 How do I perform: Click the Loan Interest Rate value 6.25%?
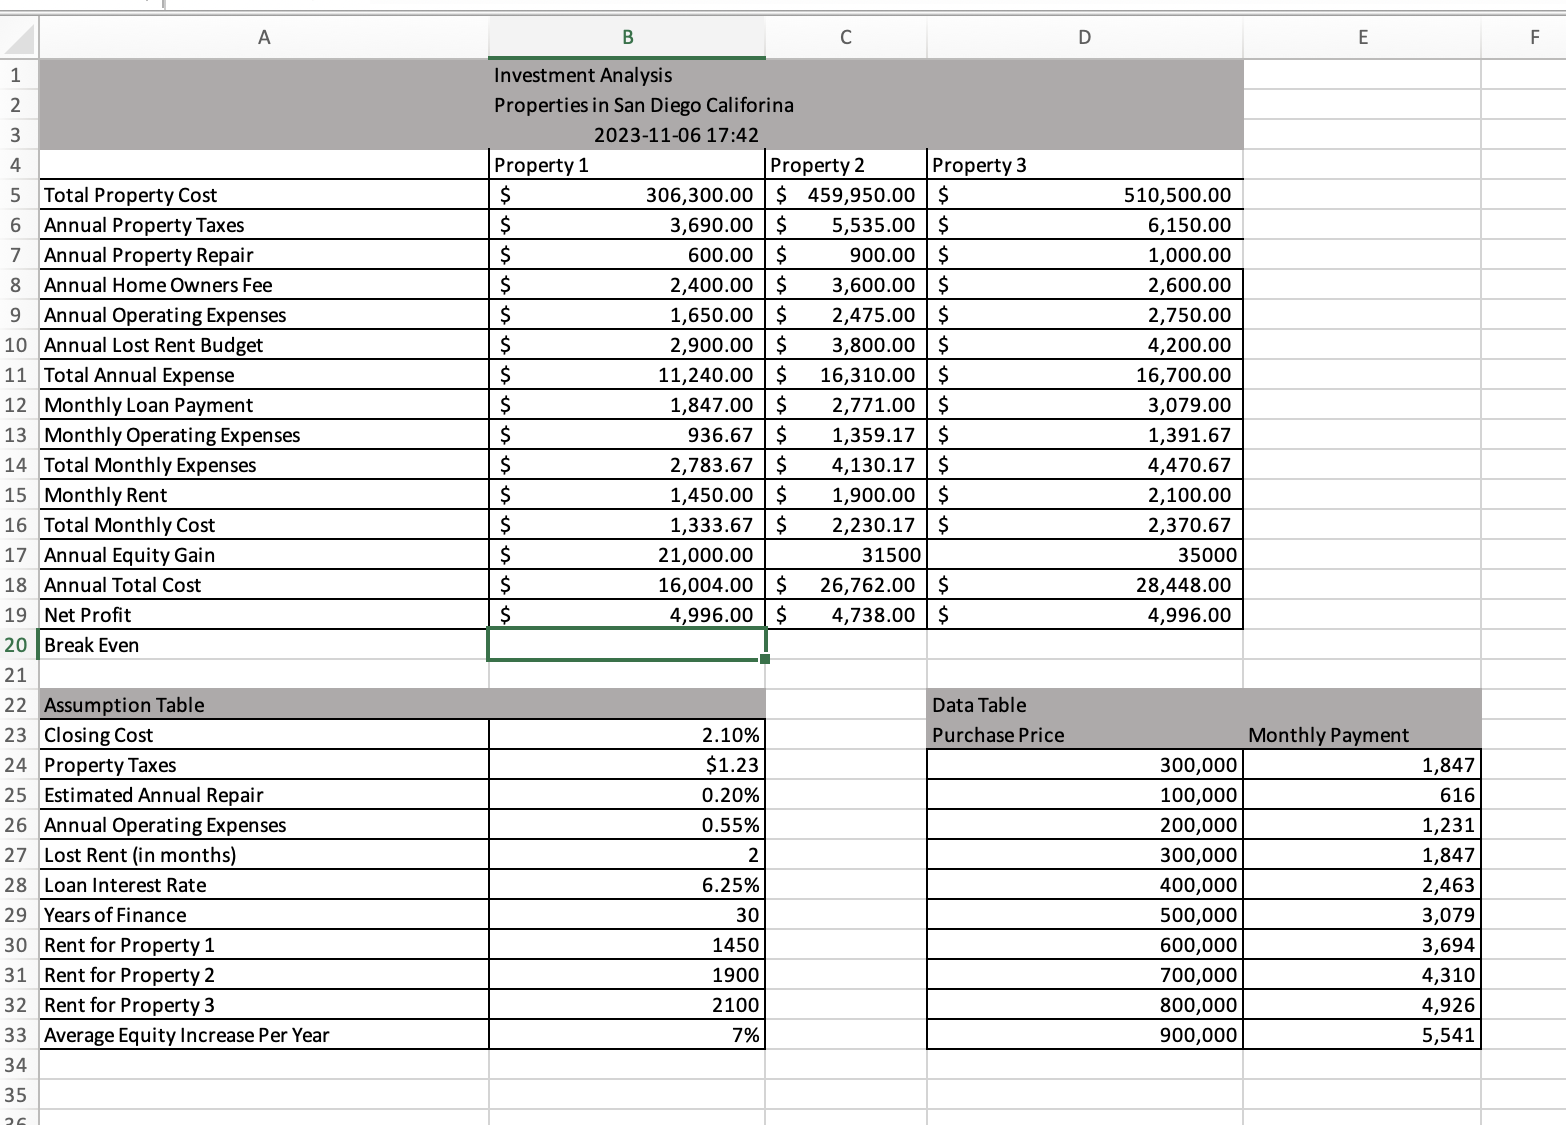[x=627, y=885]
